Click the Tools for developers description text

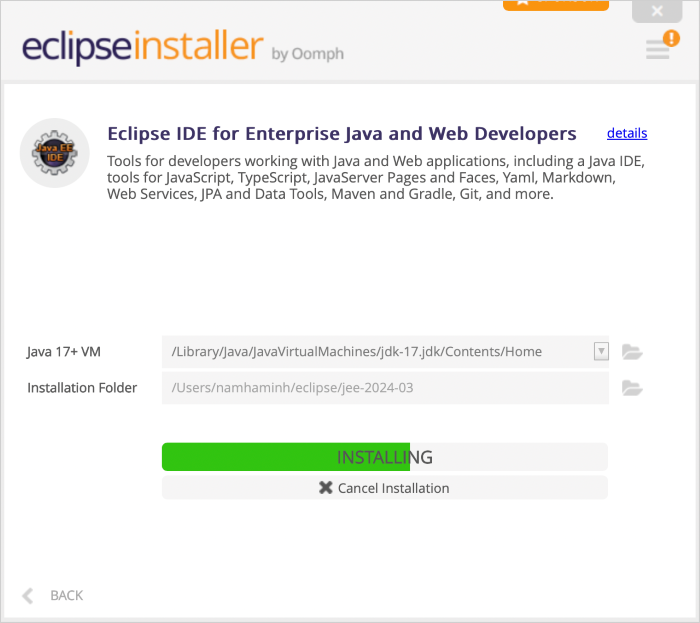coord(376,177)
